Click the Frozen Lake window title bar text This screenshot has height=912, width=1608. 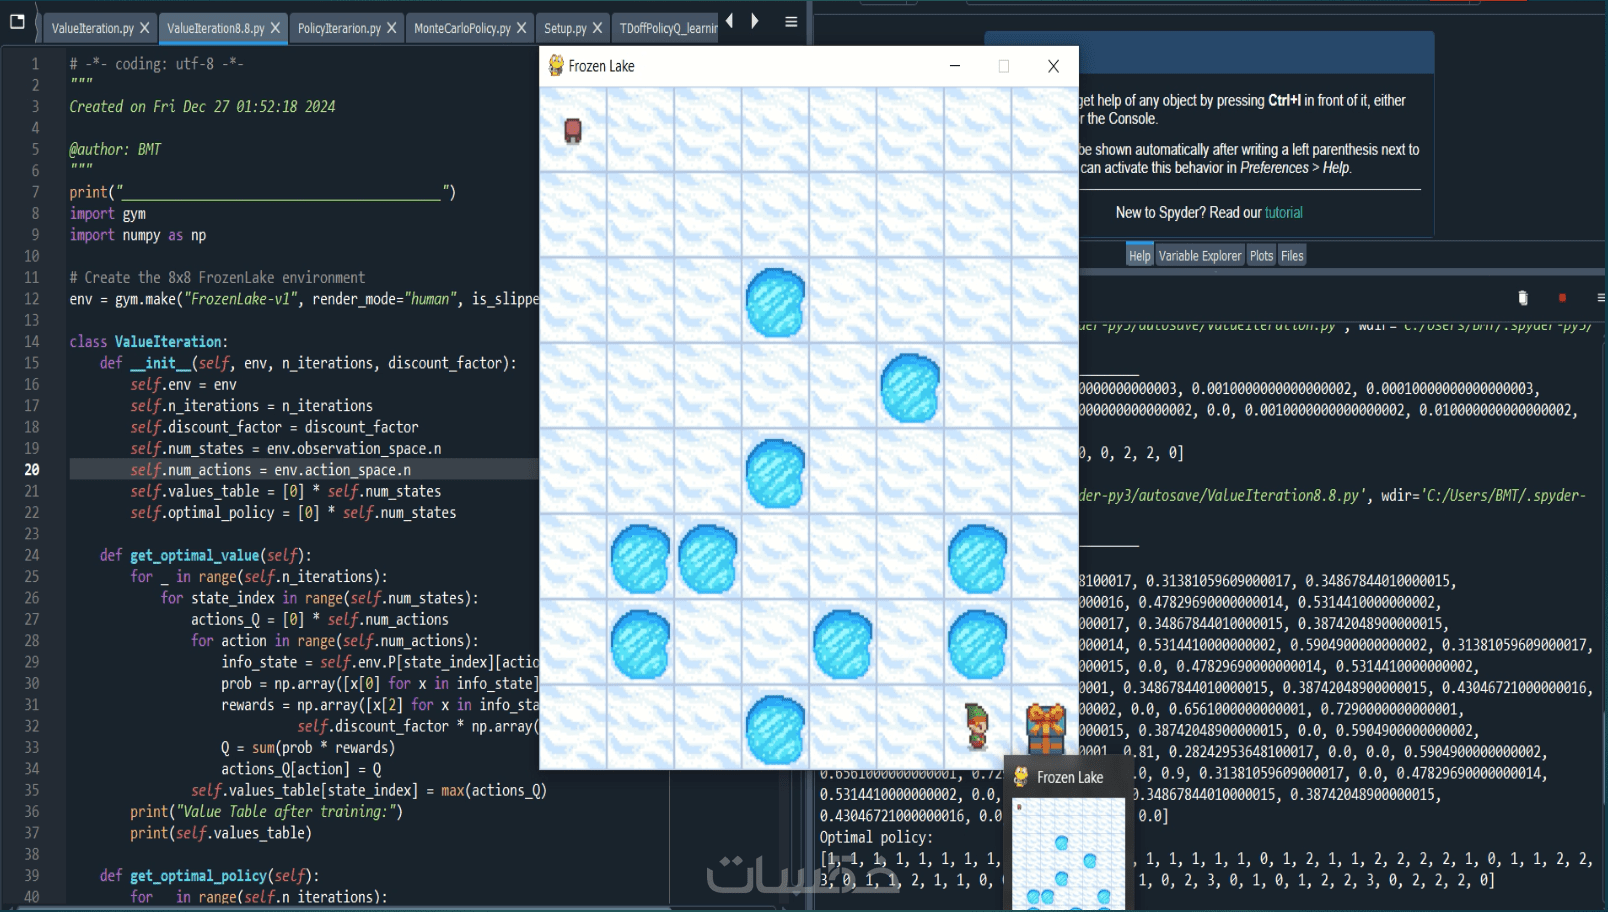pyautogui.click(x=601, y=66)
